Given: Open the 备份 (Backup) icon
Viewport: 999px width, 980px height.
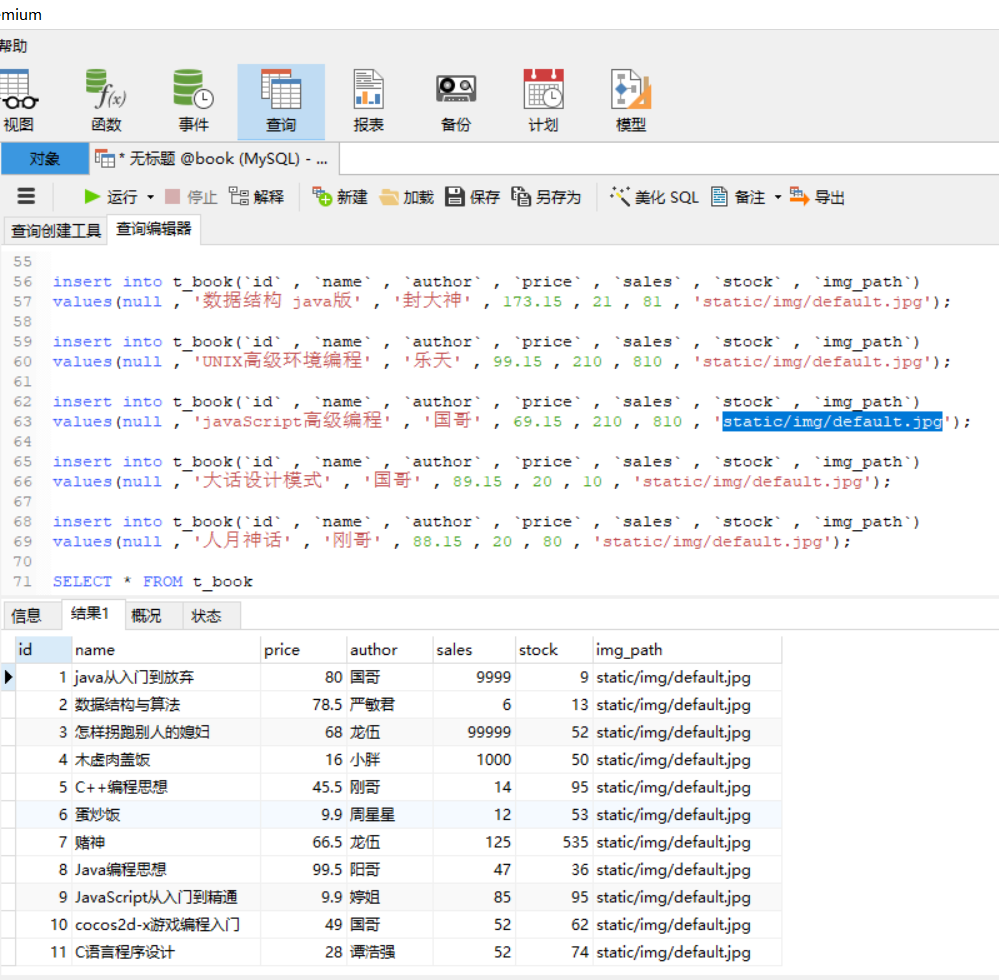Looking at the screenshot, I should [x=456, y=101].
